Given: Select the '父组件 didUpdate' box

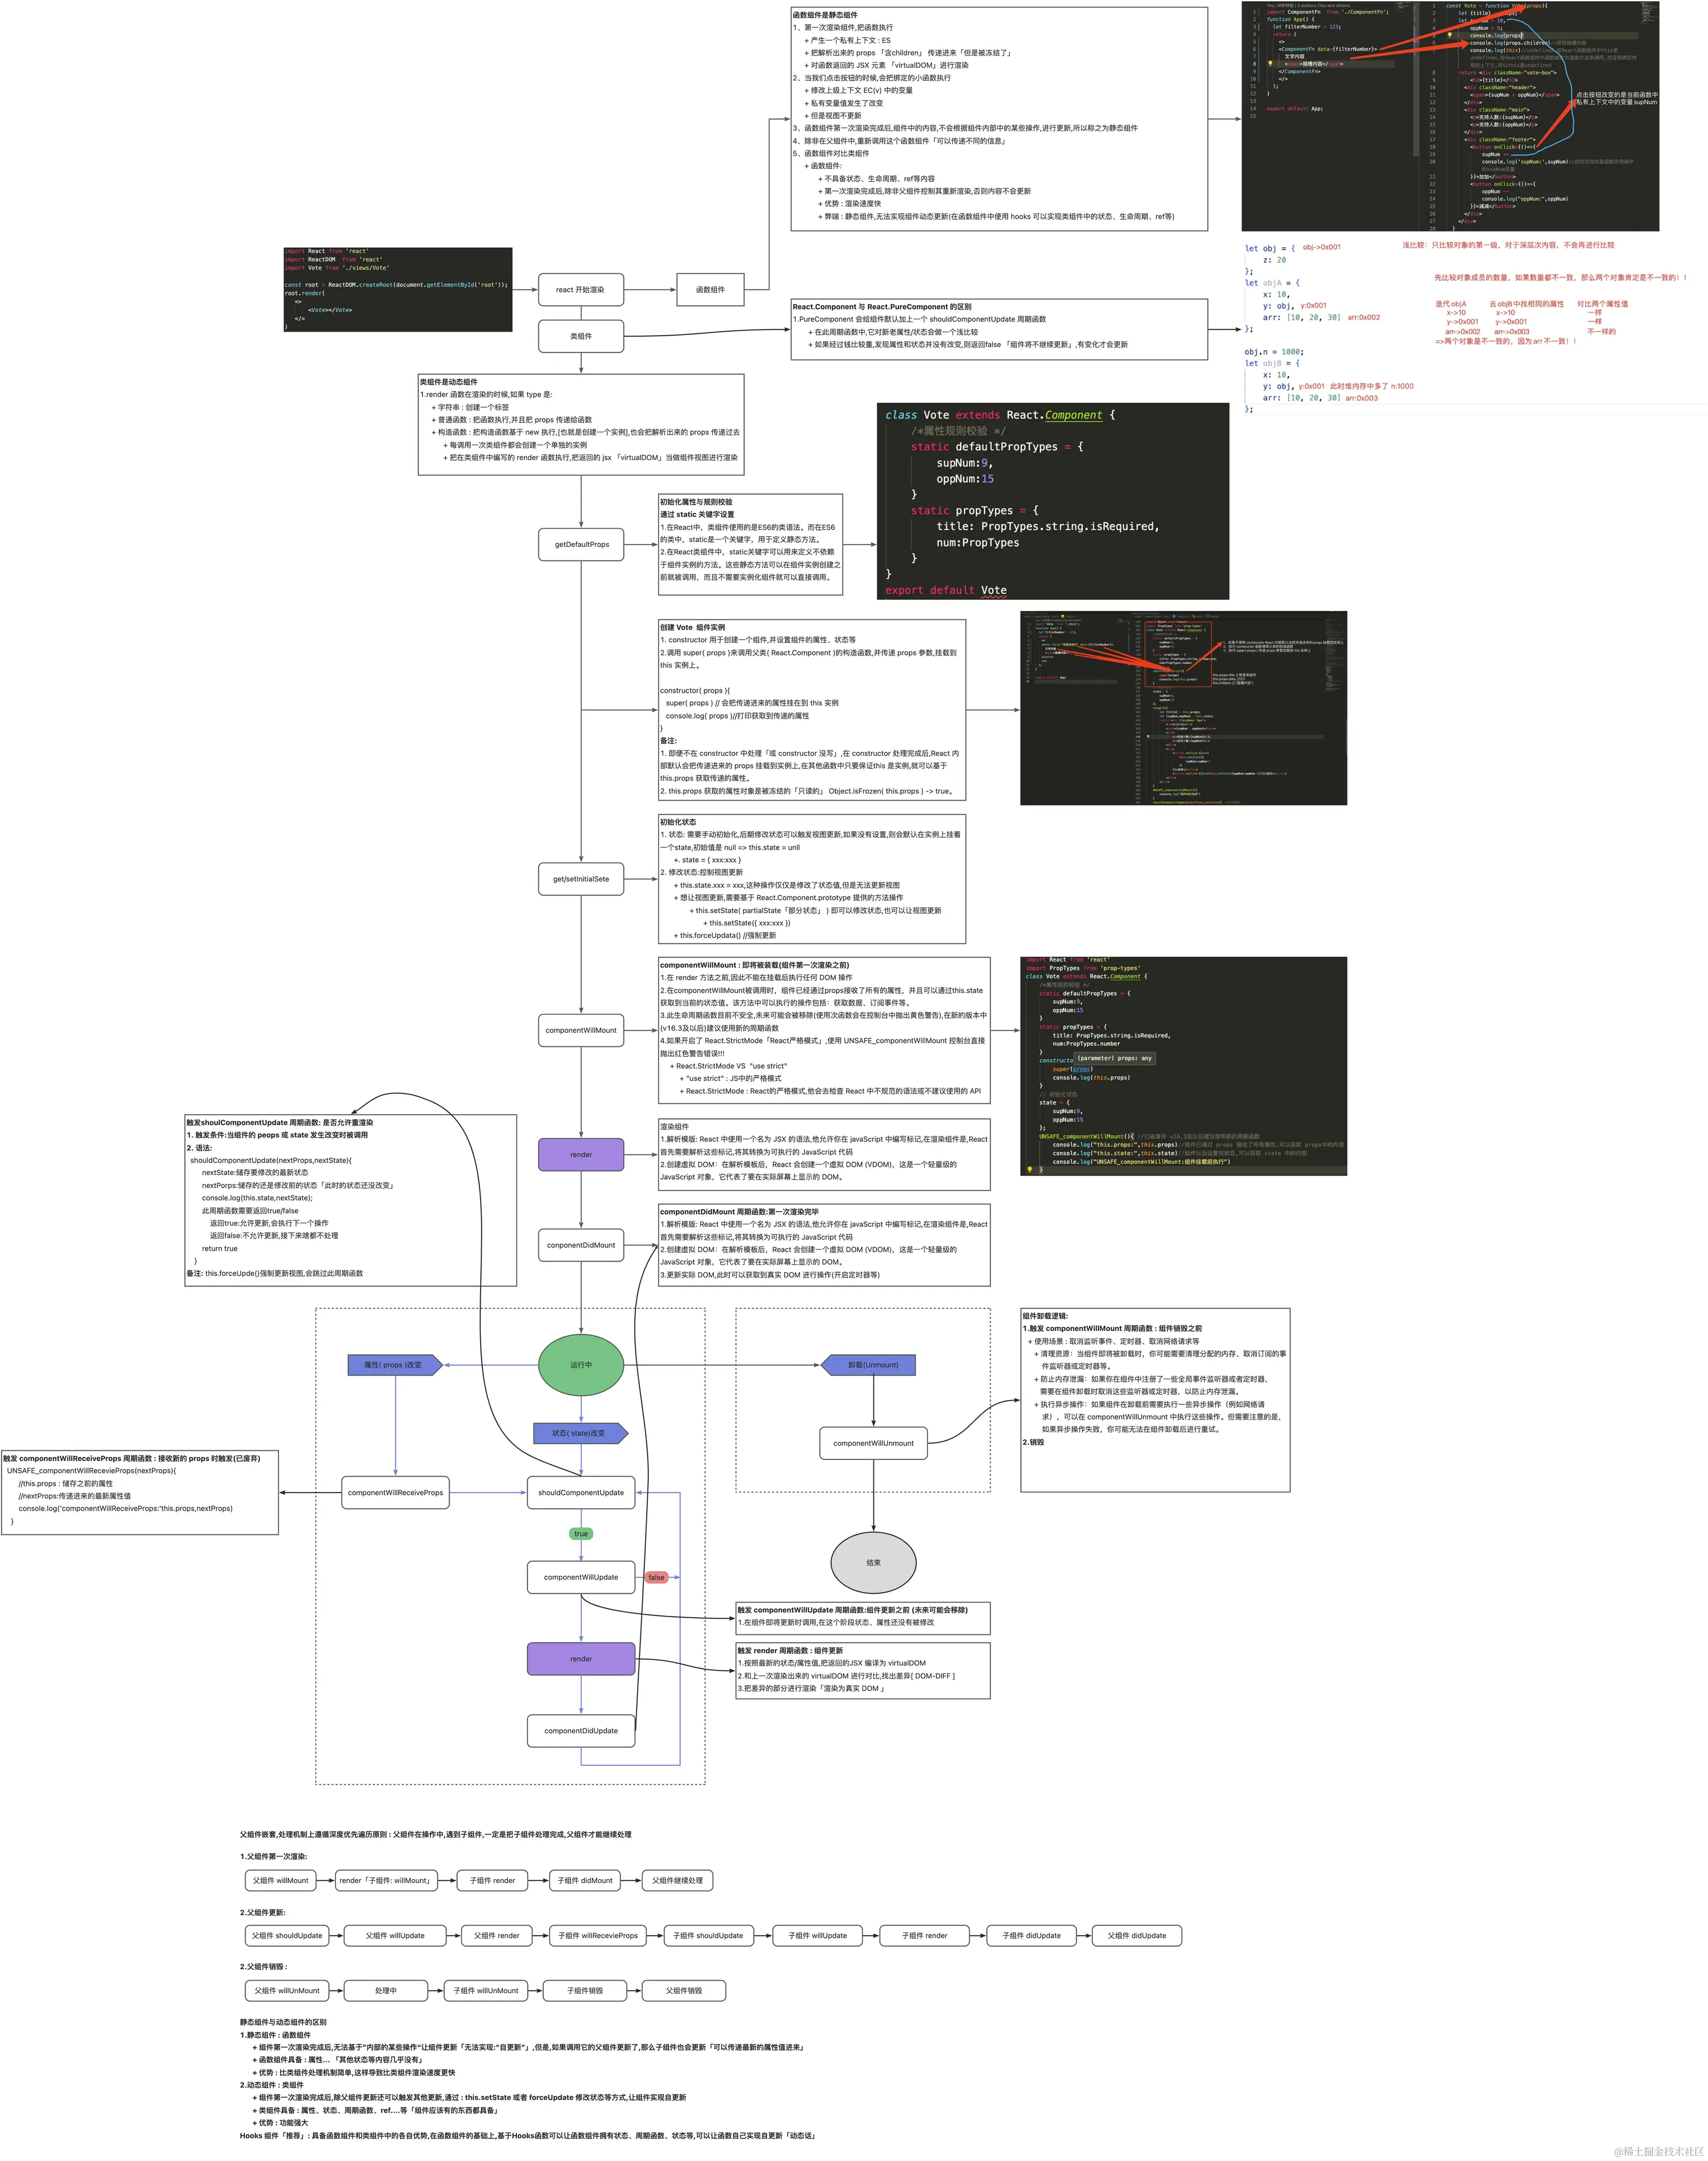Looking at the screenshot, I should tap(1137, 1936).
